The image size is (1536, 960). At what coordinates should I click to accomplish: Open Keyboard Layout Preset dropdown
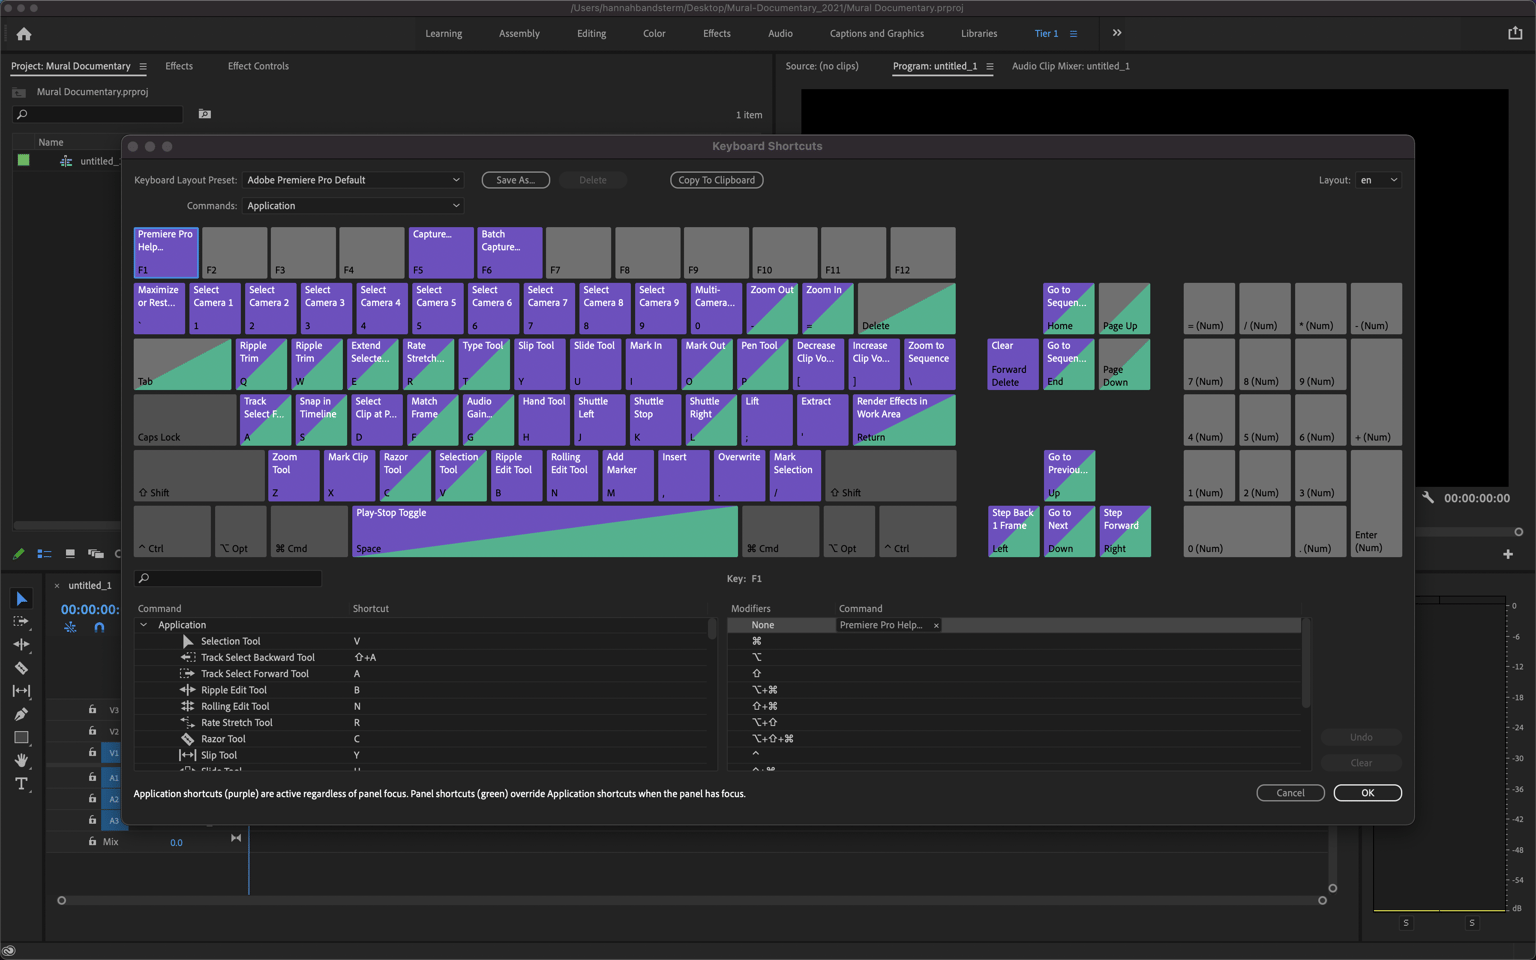pyautogui.click(x=354, y=180)
